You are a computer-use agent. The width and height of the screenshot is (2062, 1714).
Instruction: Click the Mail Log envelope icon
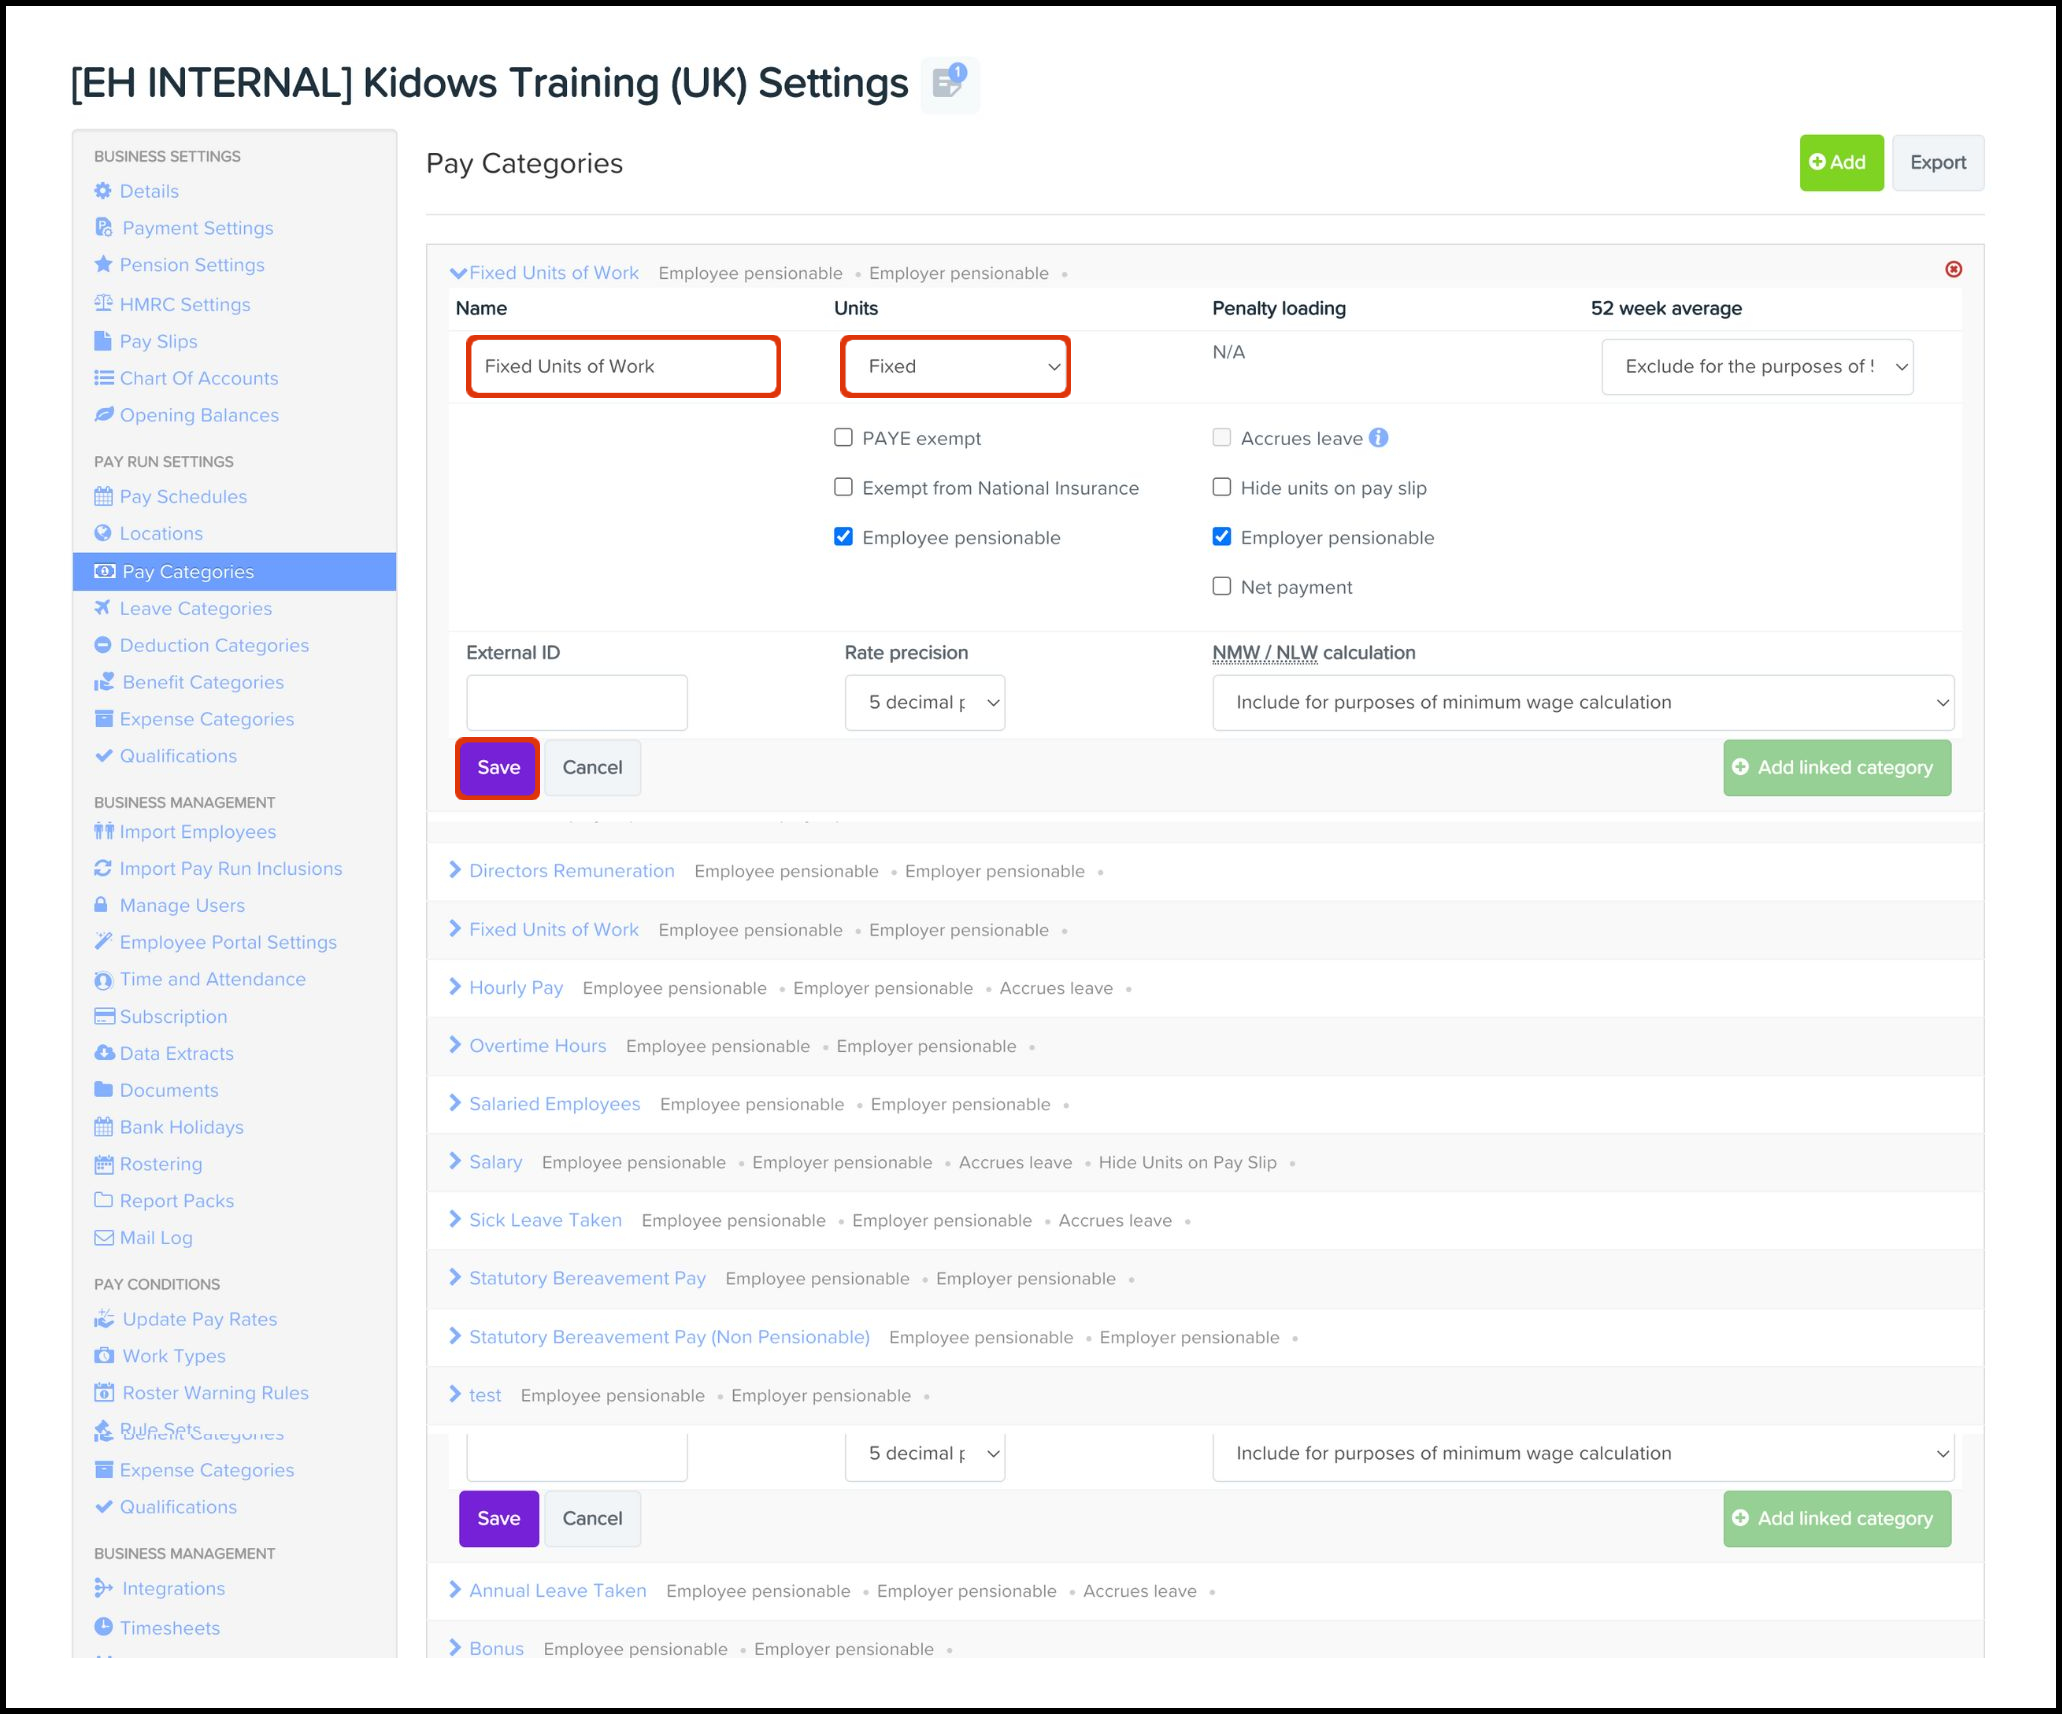tap(103, 1238)
